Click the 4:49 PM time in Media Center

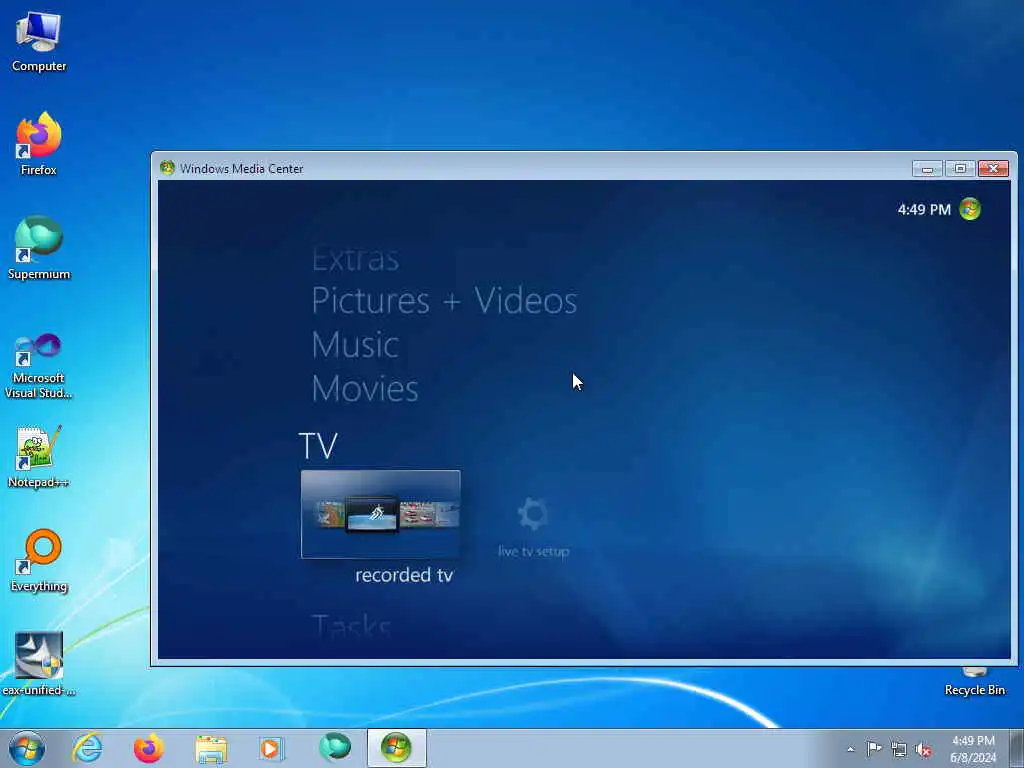pos(924,210)
